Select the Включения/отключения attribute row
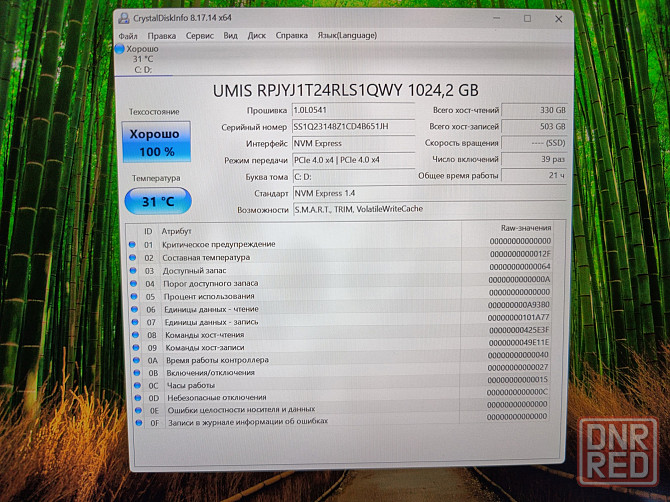The height and width of the screenshot is (502, 670). [341, 371]
